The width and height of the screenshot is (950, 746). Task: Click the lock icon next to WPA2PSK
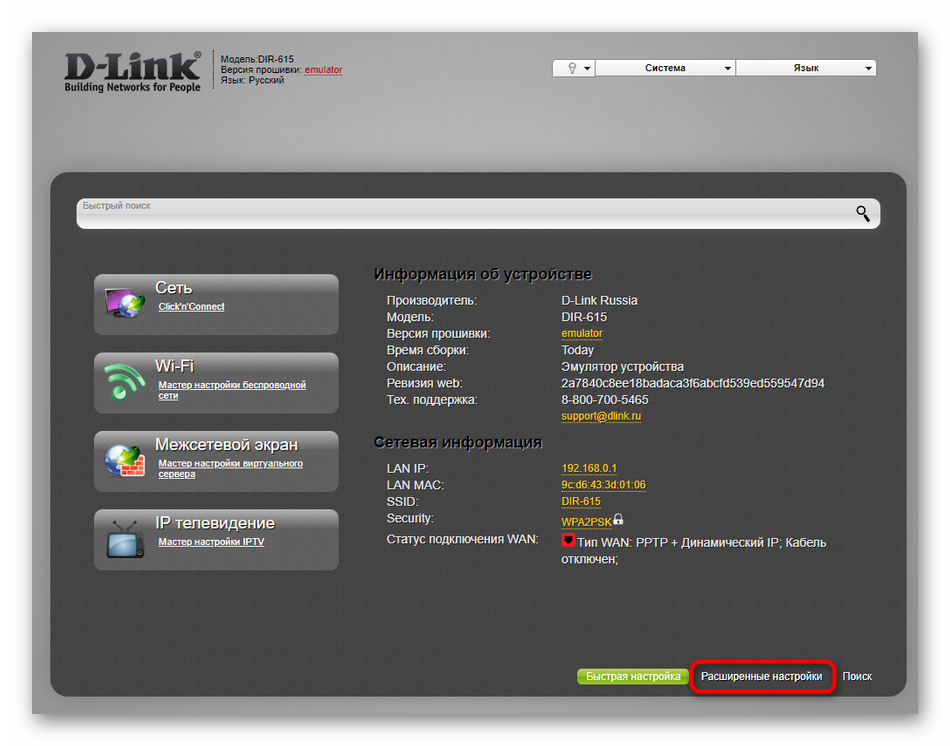(x=618, y=519)
